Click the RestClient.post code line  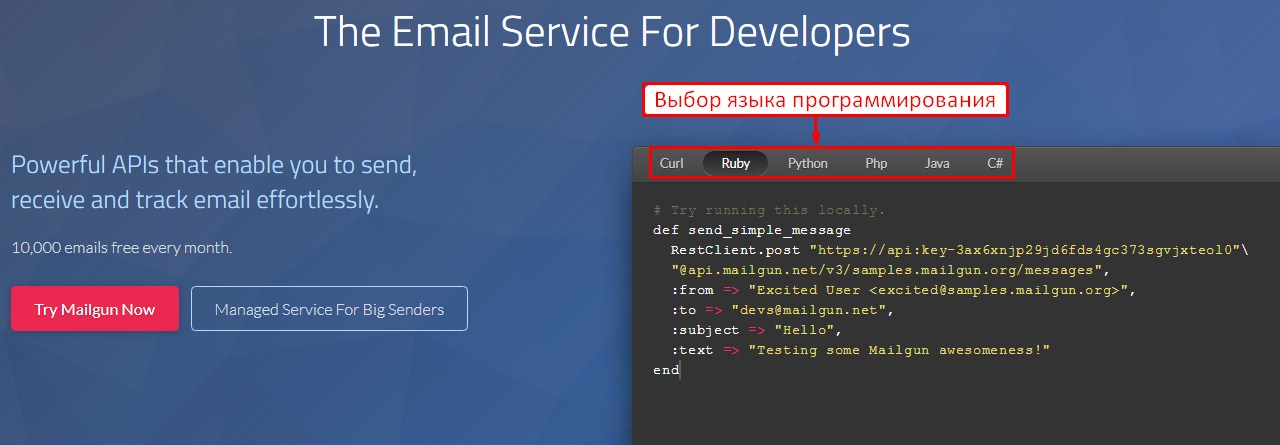(960, 250)
